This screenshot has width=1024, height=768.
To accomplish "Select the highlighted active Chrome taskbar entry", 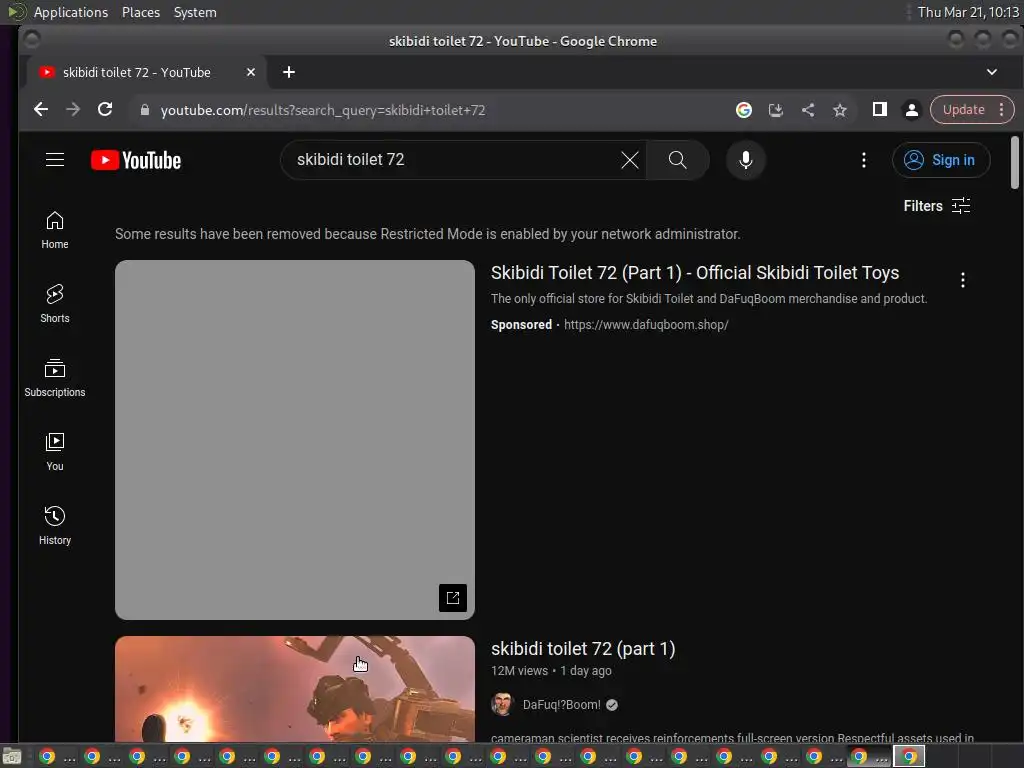I will [909, 757].
